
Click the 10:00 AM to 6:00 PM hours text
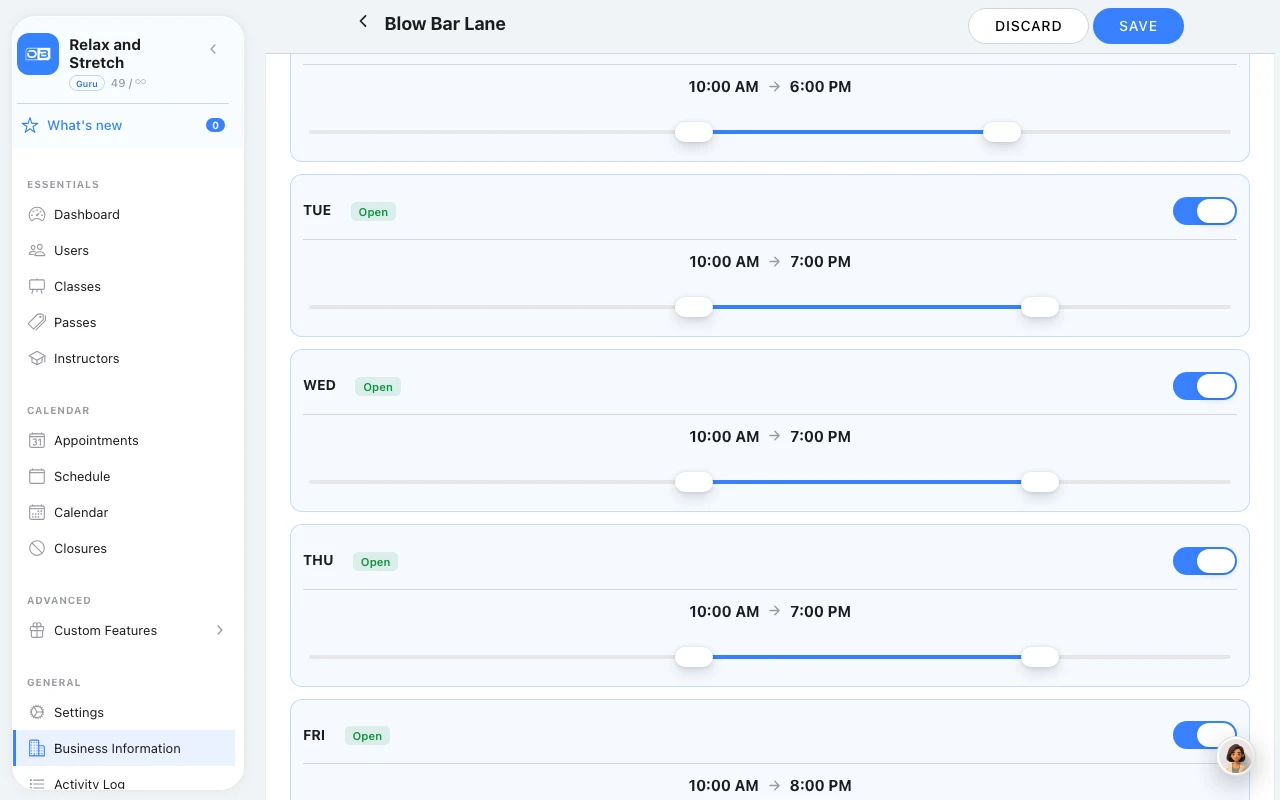pyautogui.click(x=770, y=87)
